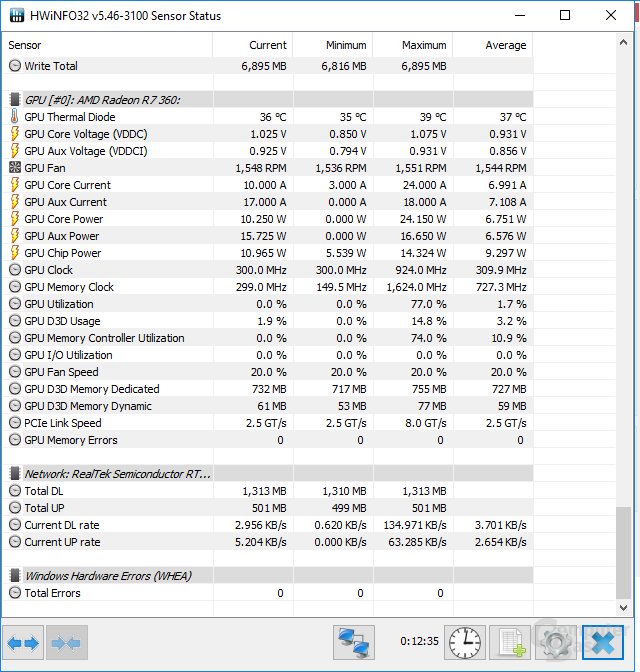Select the GPU D3D Usage label
Viewport: 640px width, 672px height.
point(62,321)
